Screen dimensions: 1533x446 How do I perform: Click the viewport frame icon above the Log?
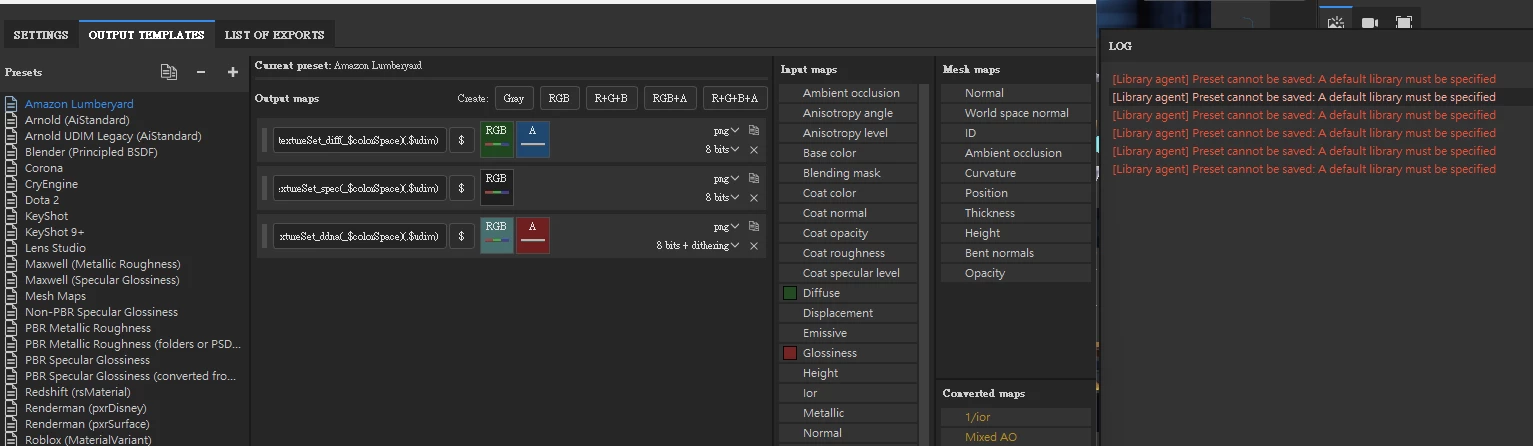point(1404,23)
